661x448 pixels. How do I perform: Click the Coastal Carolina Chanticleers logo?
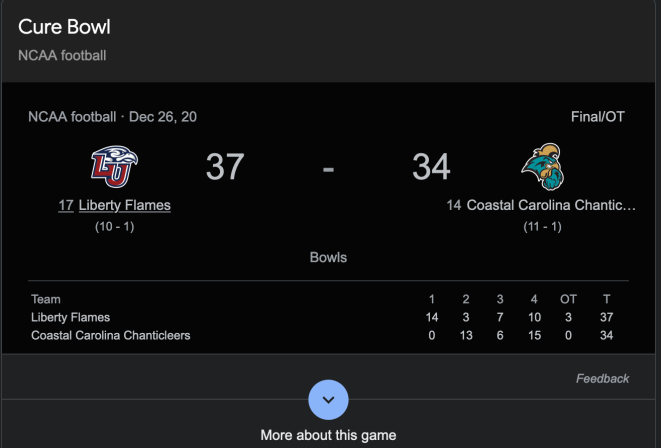click(x=541, y=165)
